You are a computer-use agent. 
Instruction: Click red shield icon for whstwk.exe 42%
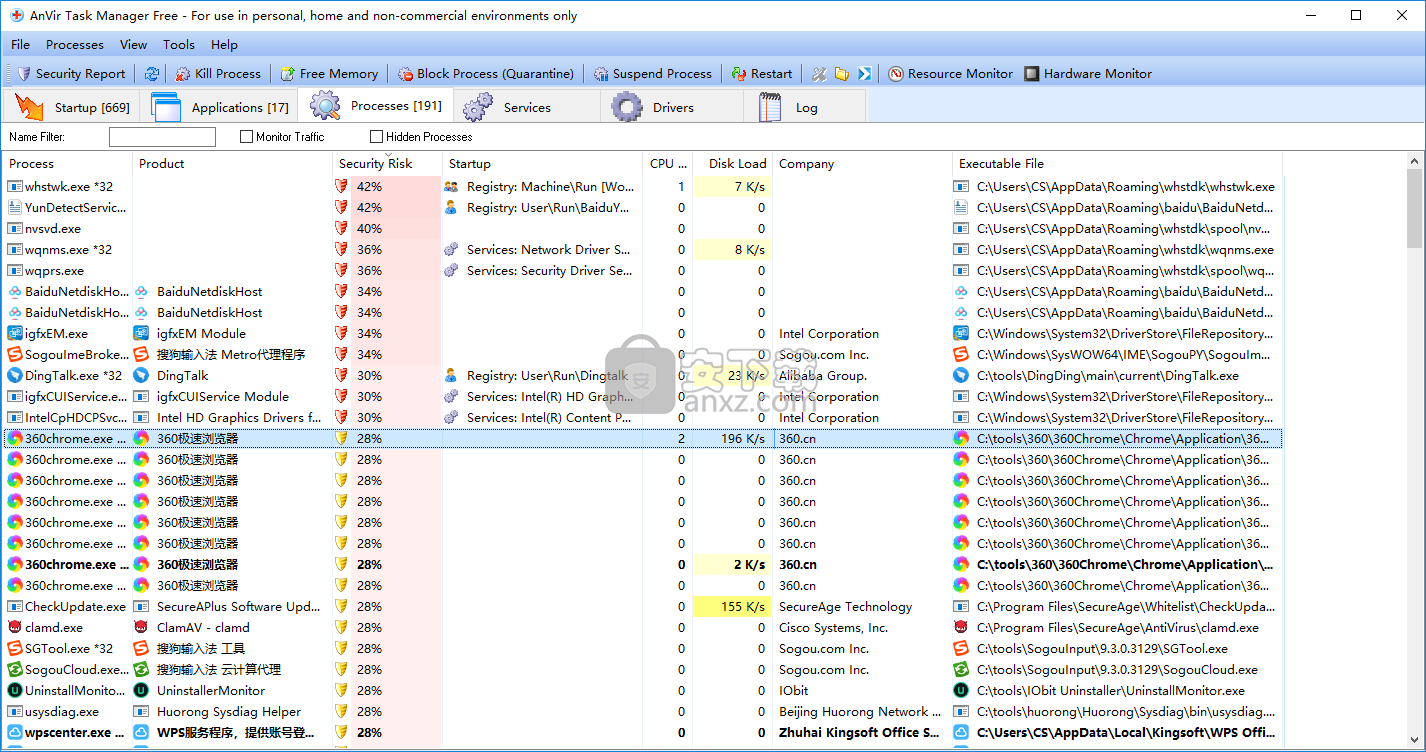[341, 186]
